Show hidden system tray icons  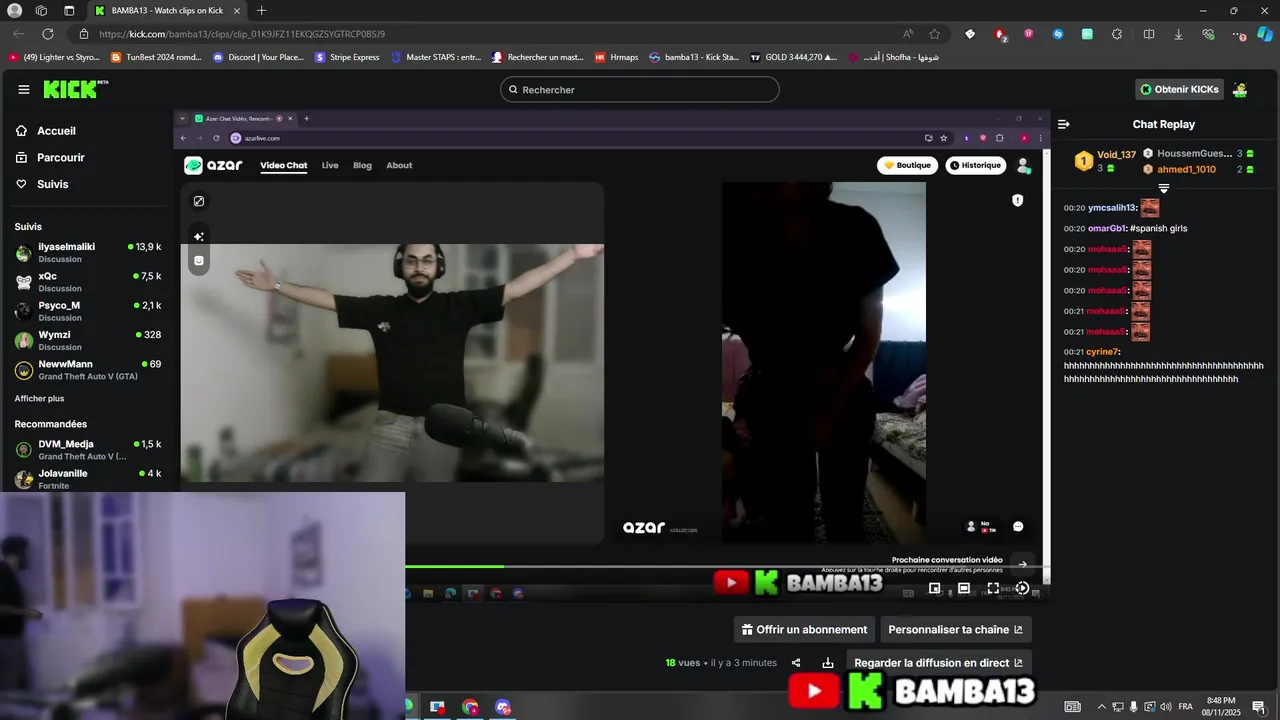tap(1102, 707)
